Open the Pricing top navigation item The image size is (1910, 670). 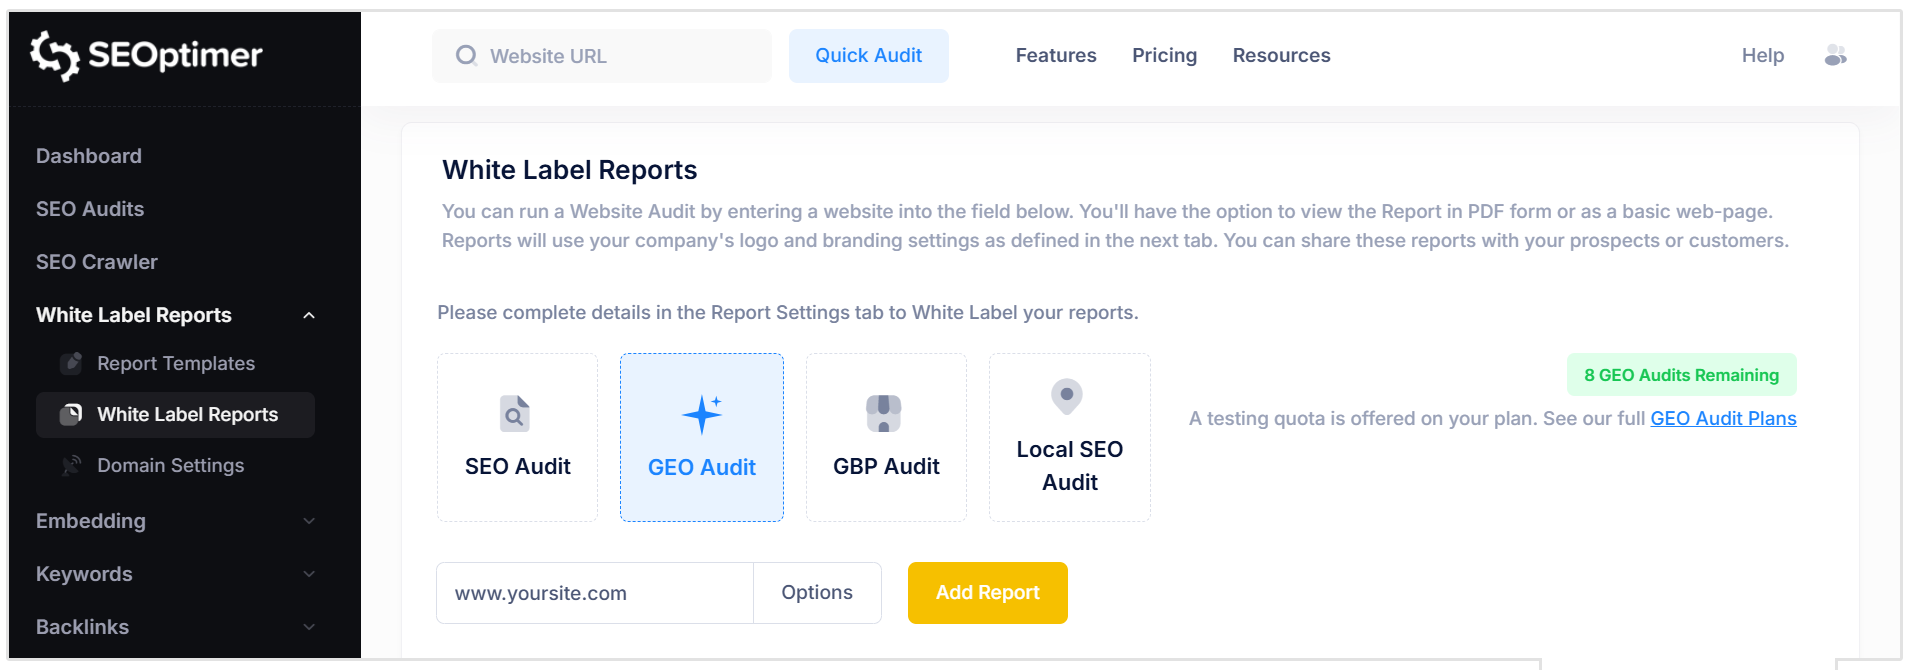tap(1164, 55)
